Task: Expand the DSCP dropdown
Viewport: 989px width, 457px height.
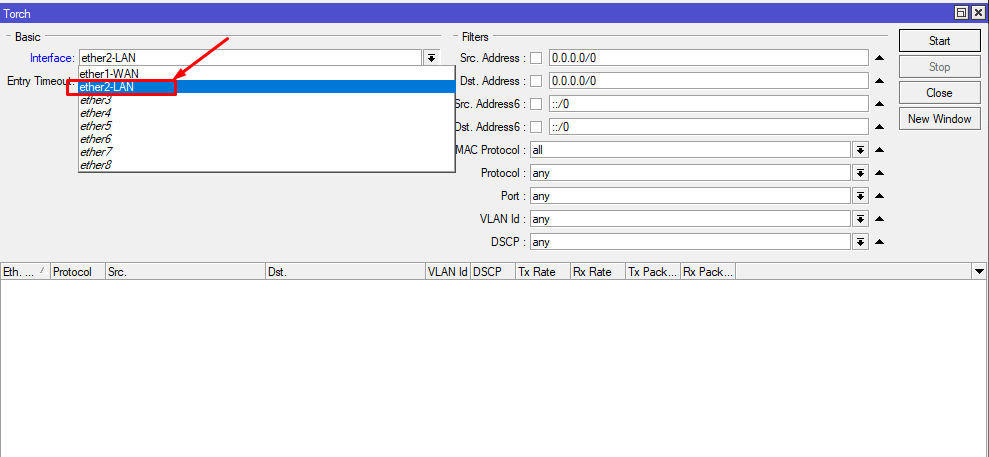Action: click(860, 242)
